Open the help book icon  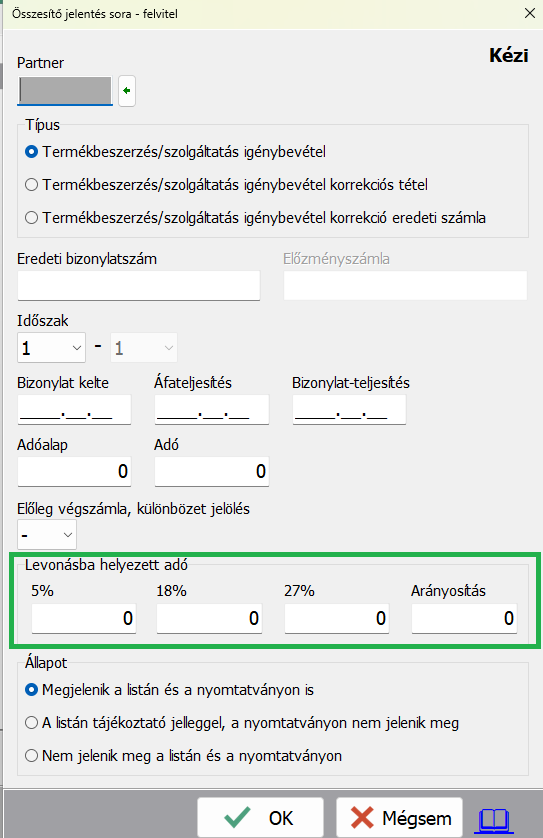pyautogui.click(x=494, y=819)
